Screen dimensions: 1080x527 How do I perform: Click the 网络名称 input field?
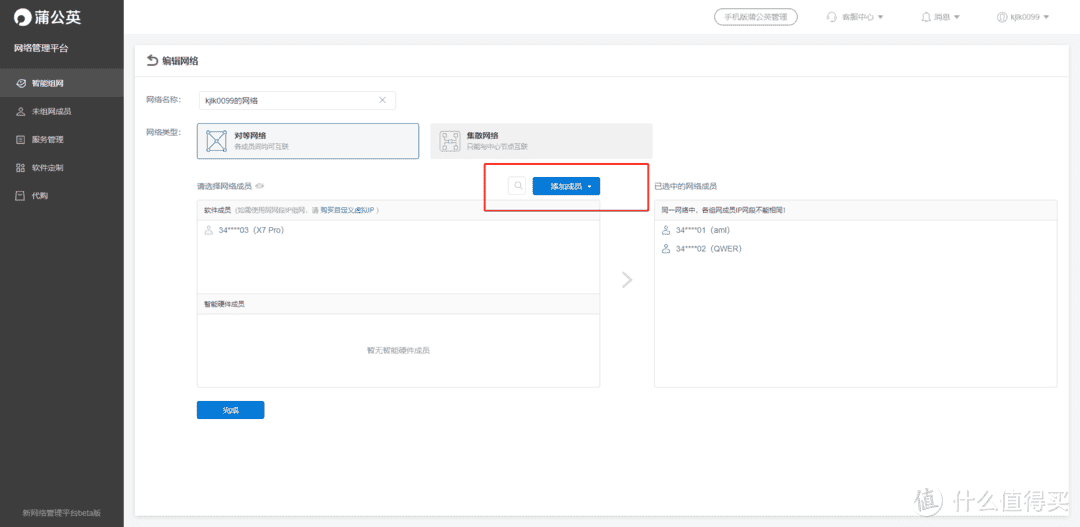coord(285,100)
